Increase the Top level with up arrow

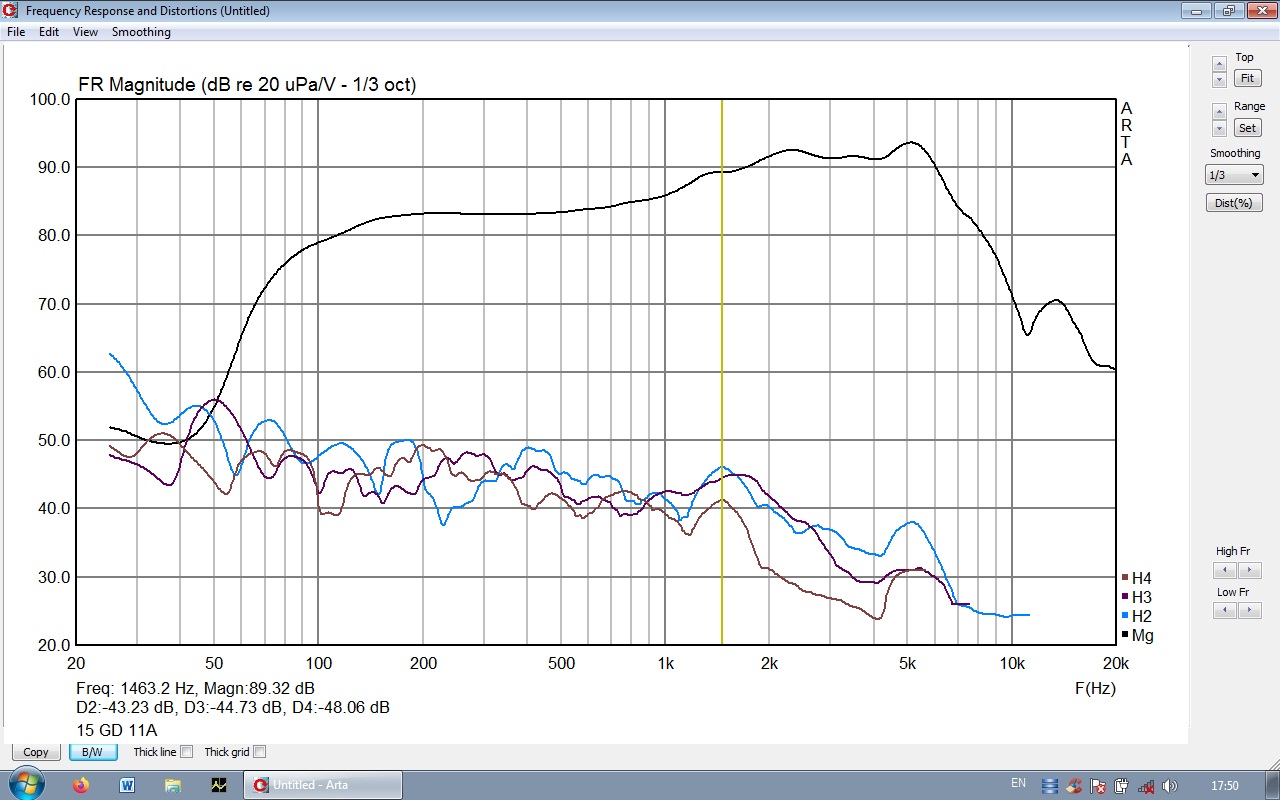point(1219,64)
